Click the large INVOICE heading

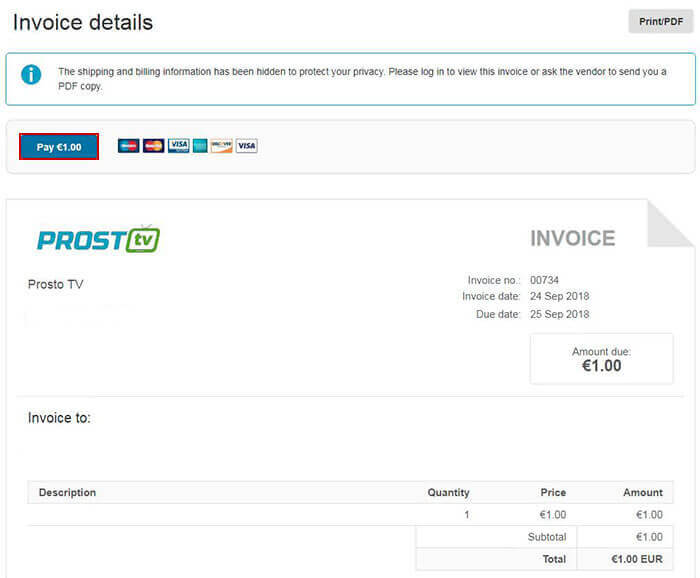[x=573, y=238]
